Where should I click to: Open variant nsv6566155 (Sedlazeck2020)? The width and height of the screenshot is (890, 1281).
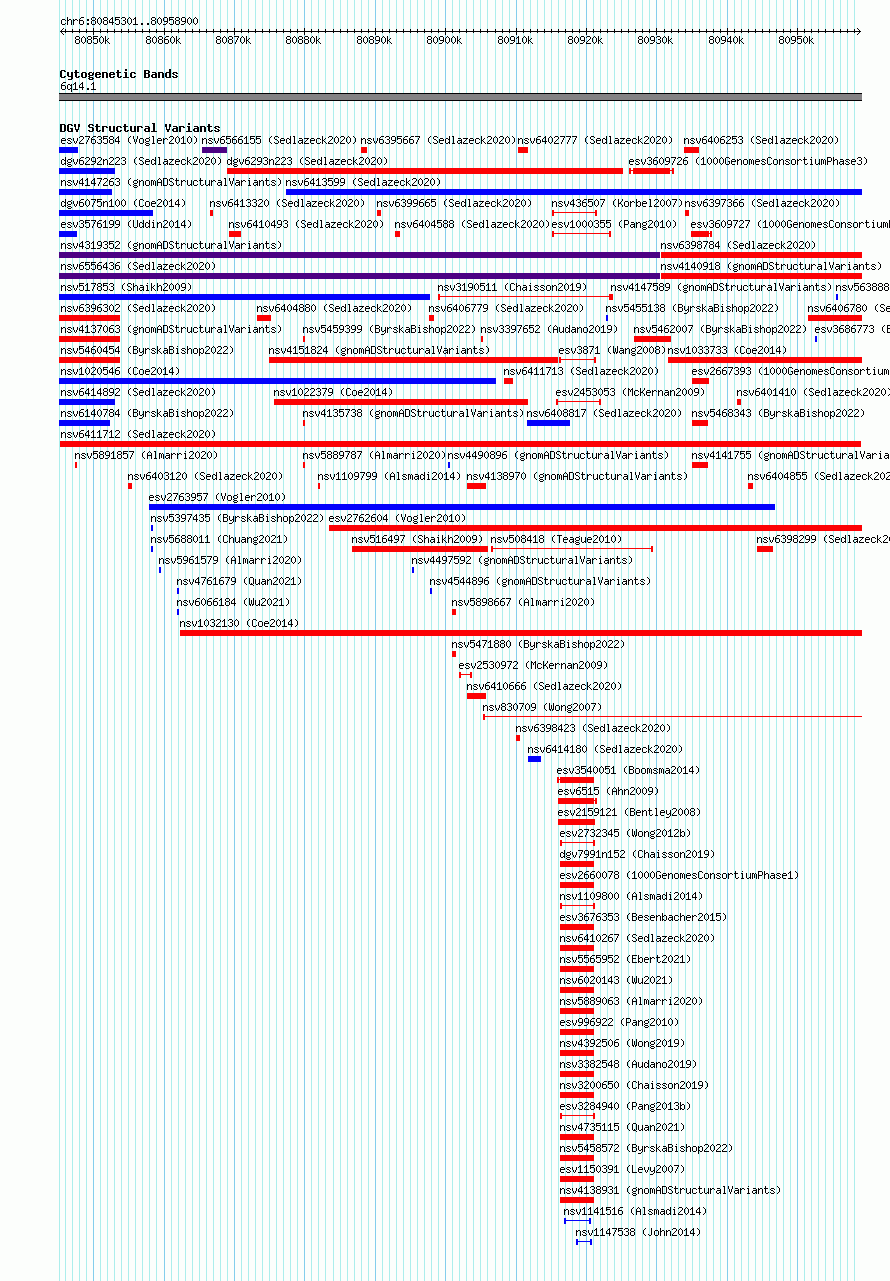(x=279, y=140)
